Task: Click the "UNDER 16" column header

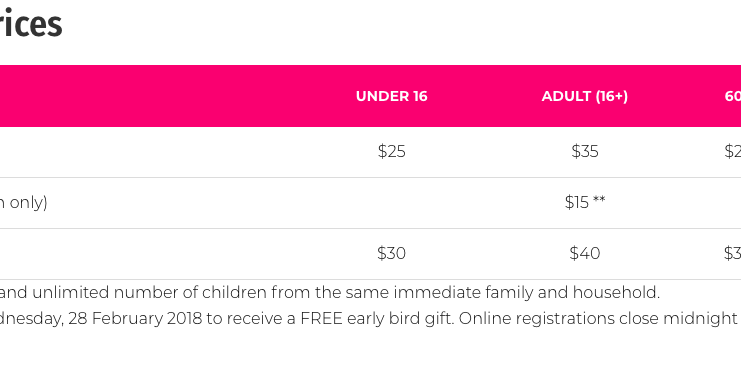Action: (x=391, y=96)
